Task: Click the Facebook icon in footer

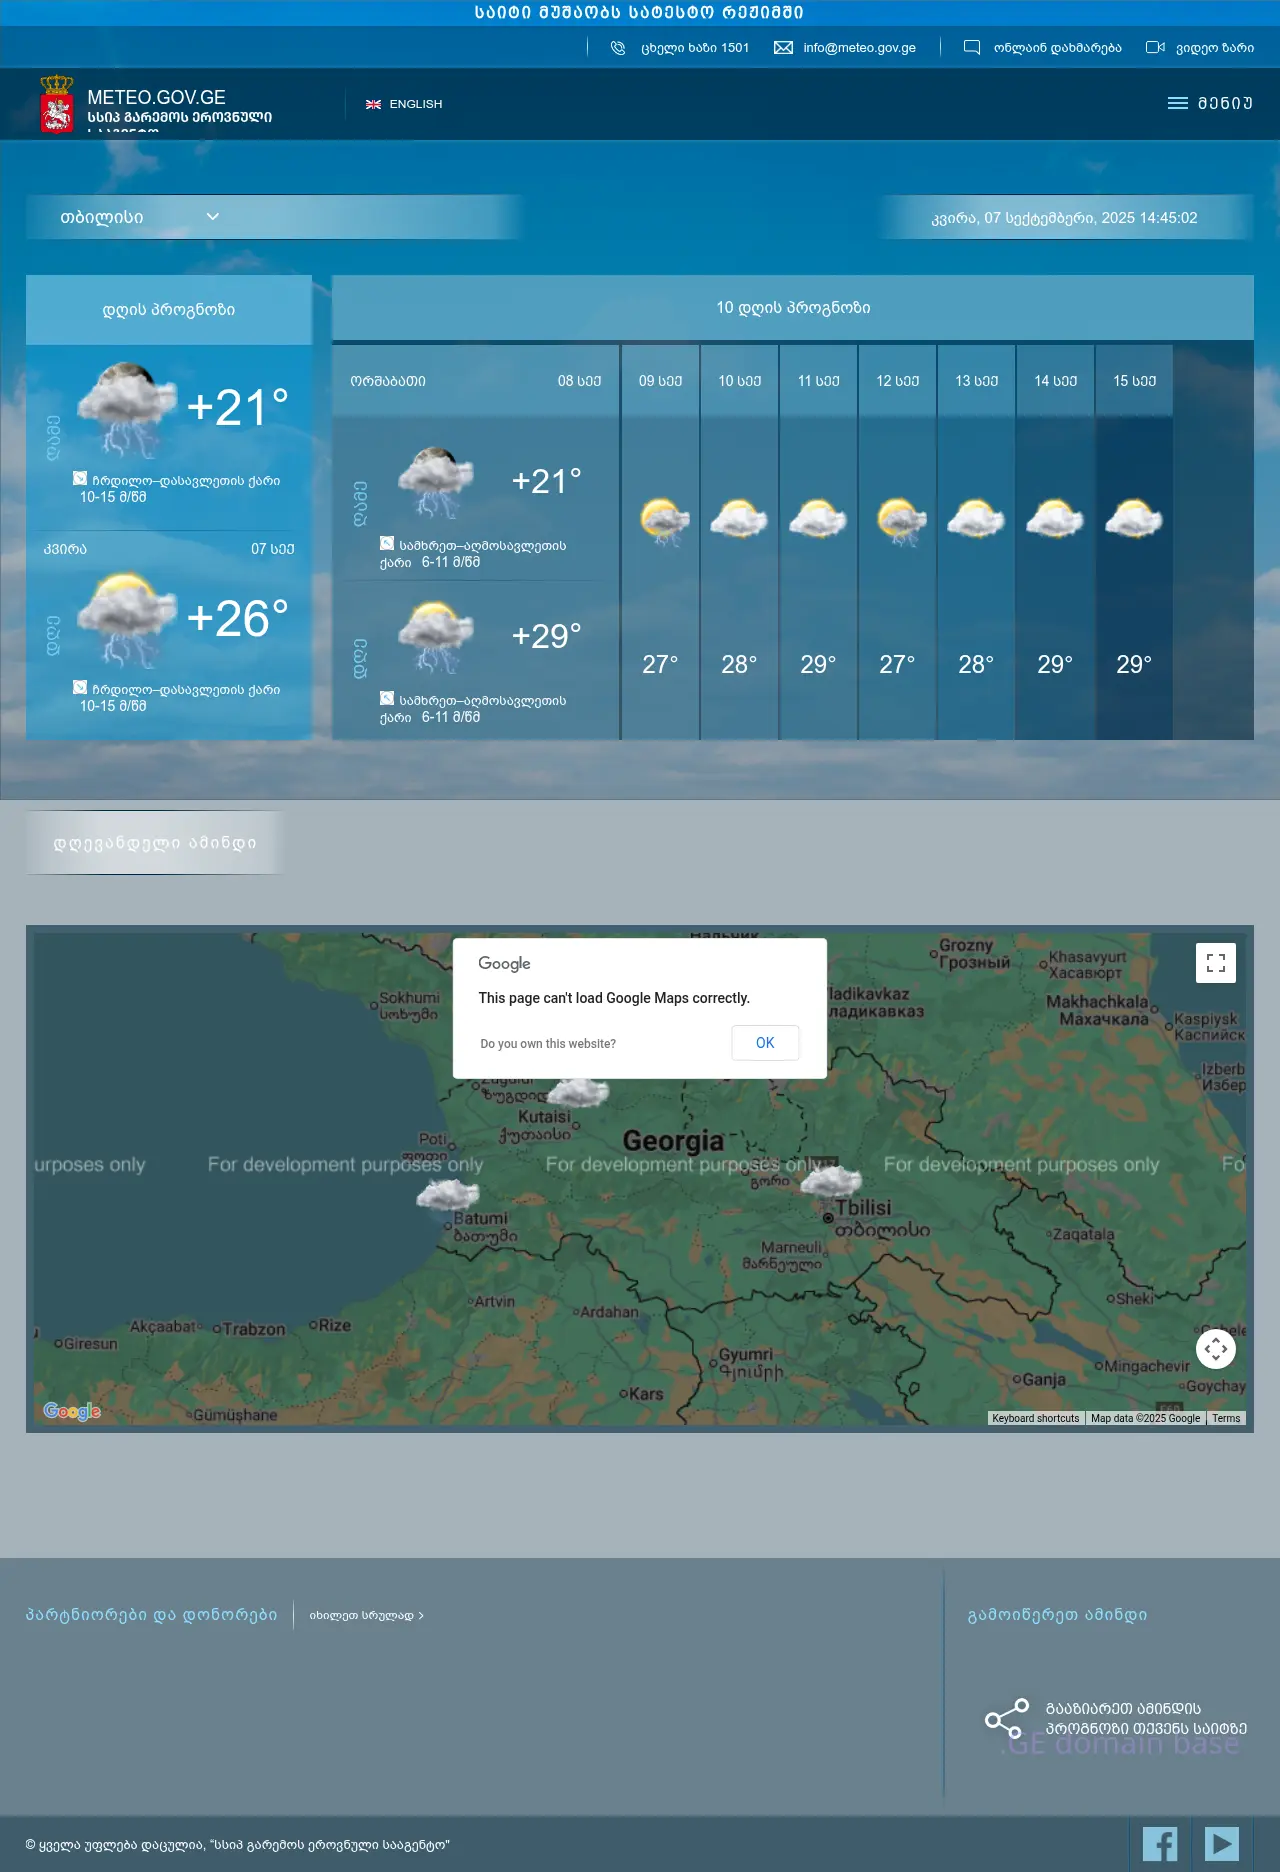Action: pos(1159,1843)
